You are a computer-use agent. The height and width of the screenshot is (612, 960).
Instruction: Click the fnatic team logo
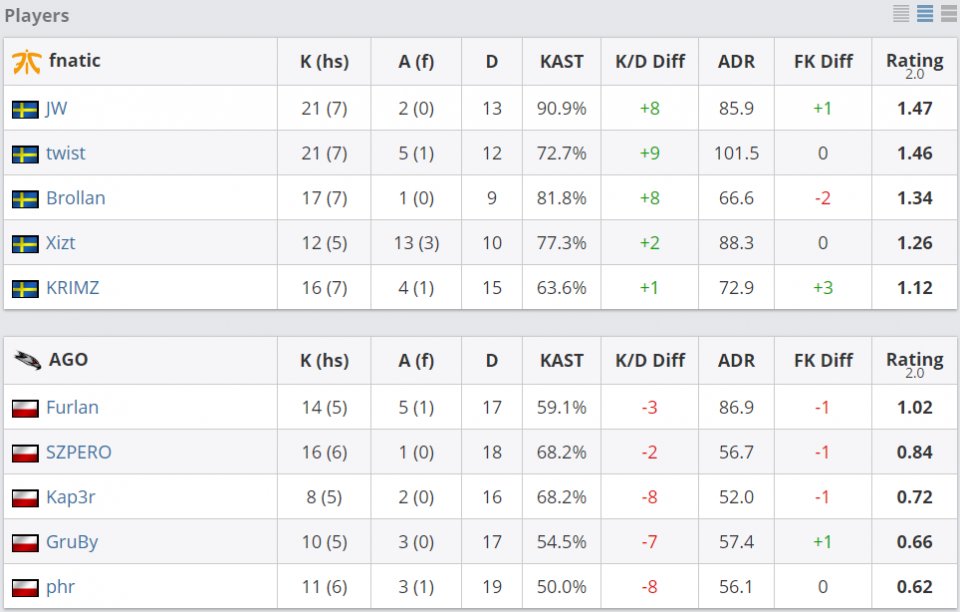pos(25,61)
